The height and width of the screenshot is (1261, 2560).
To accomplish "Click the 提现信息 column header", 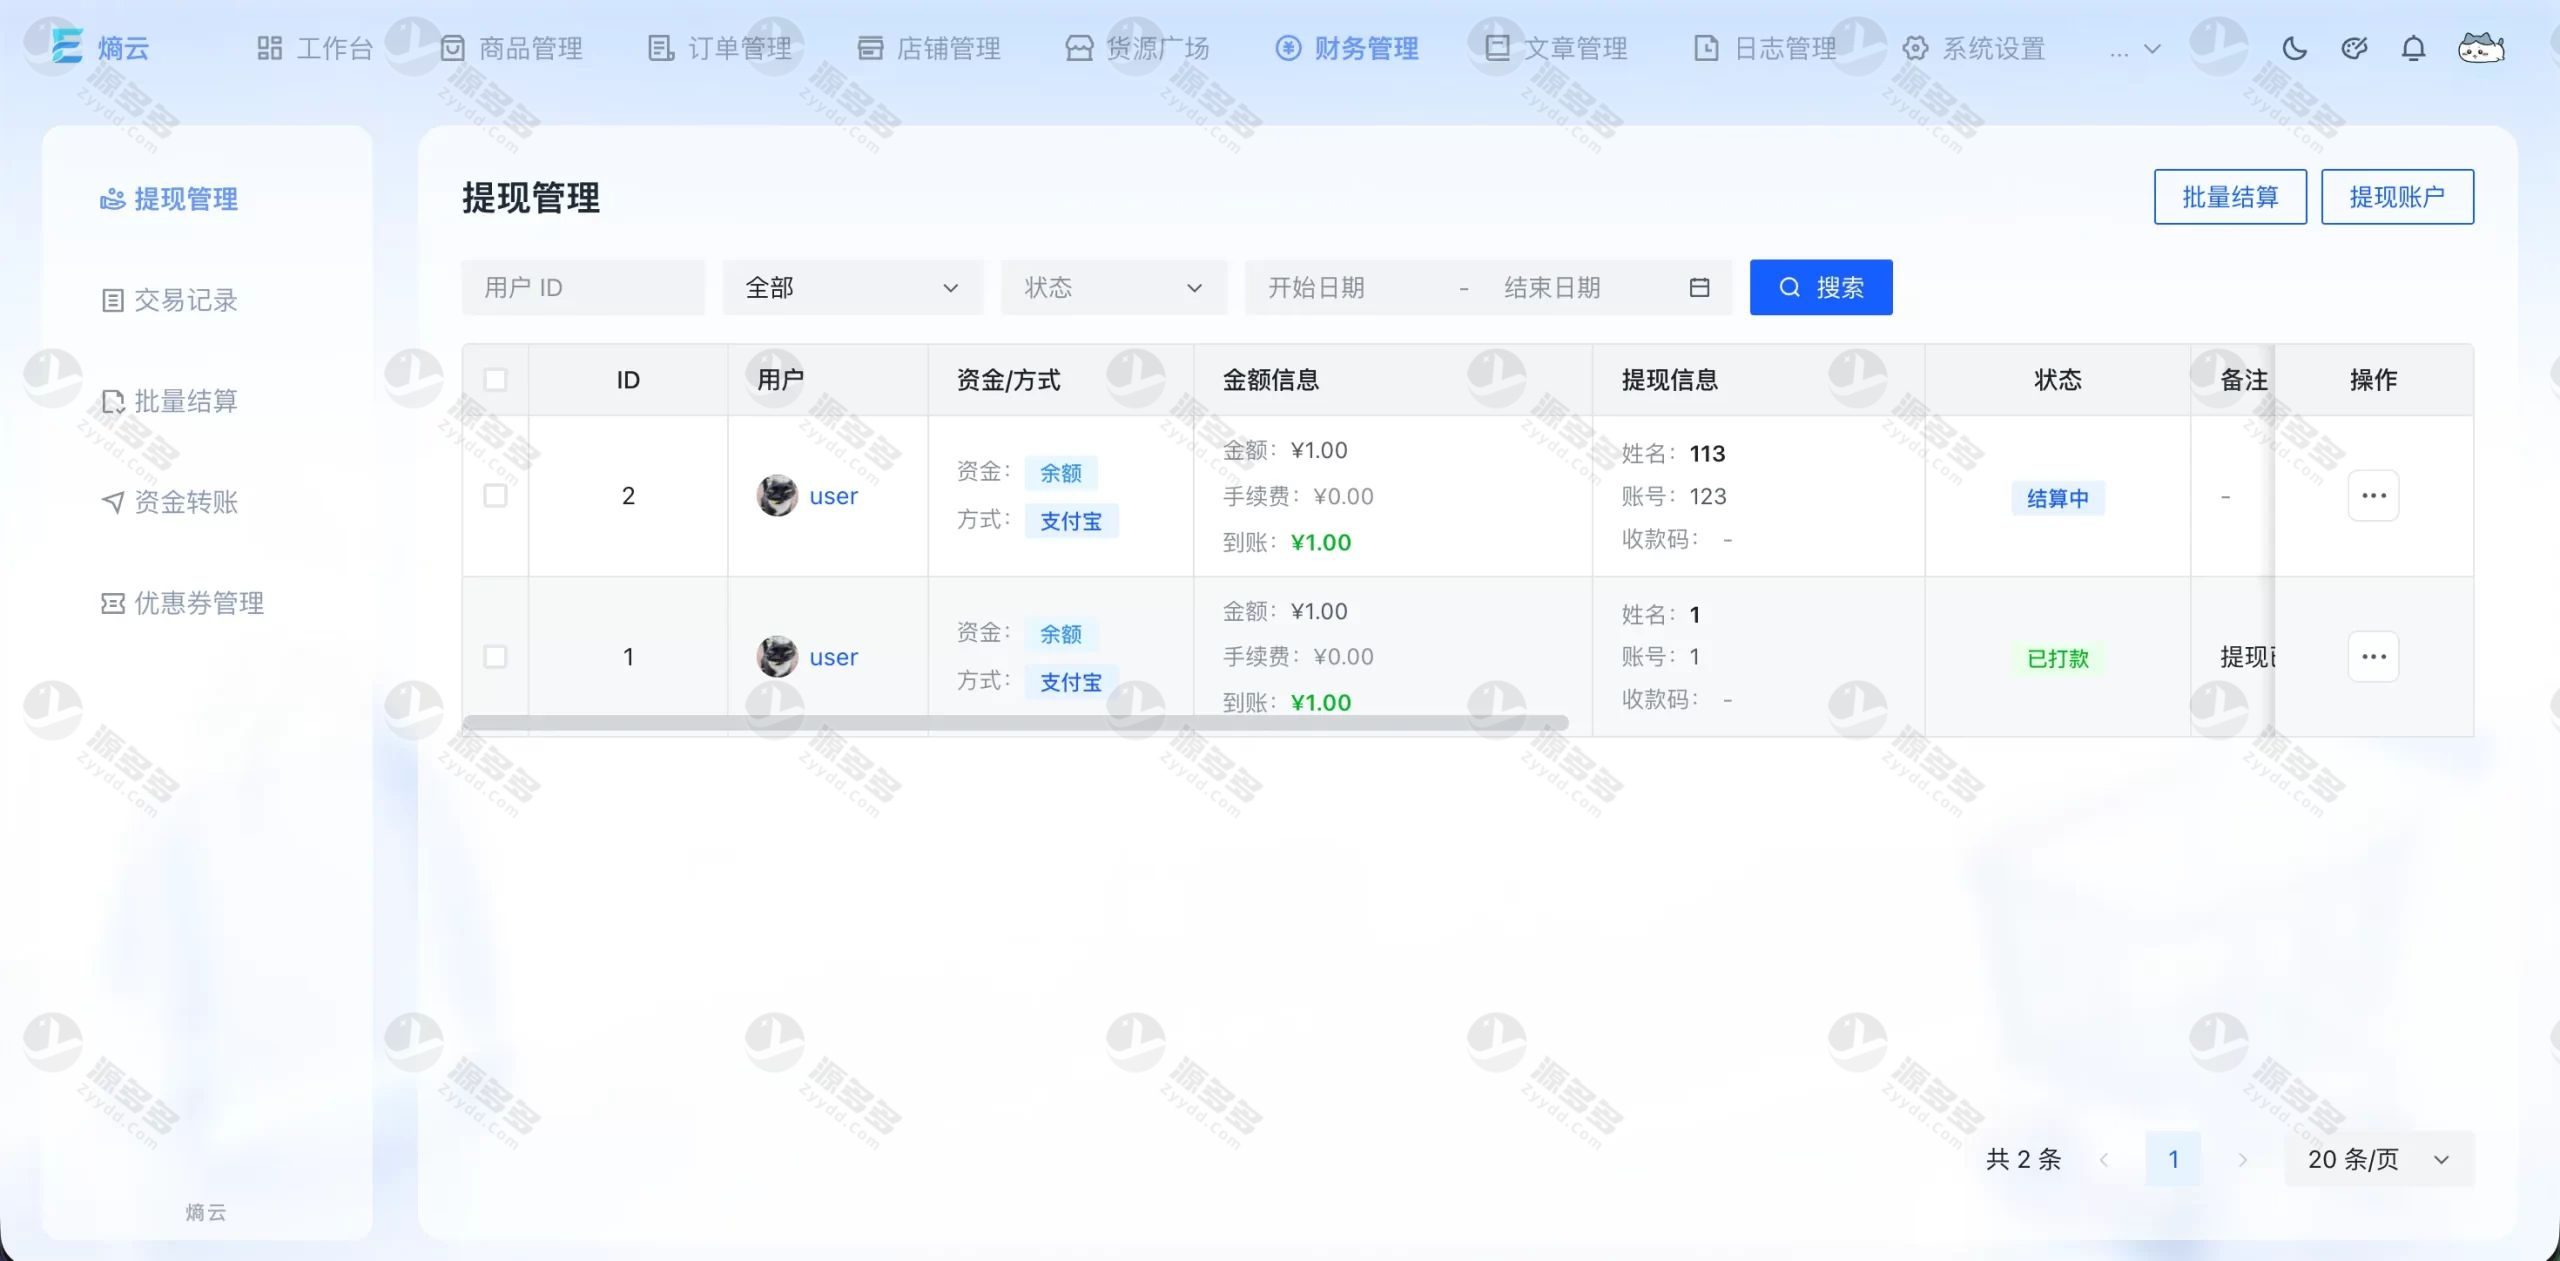I will pos(1669,380).
